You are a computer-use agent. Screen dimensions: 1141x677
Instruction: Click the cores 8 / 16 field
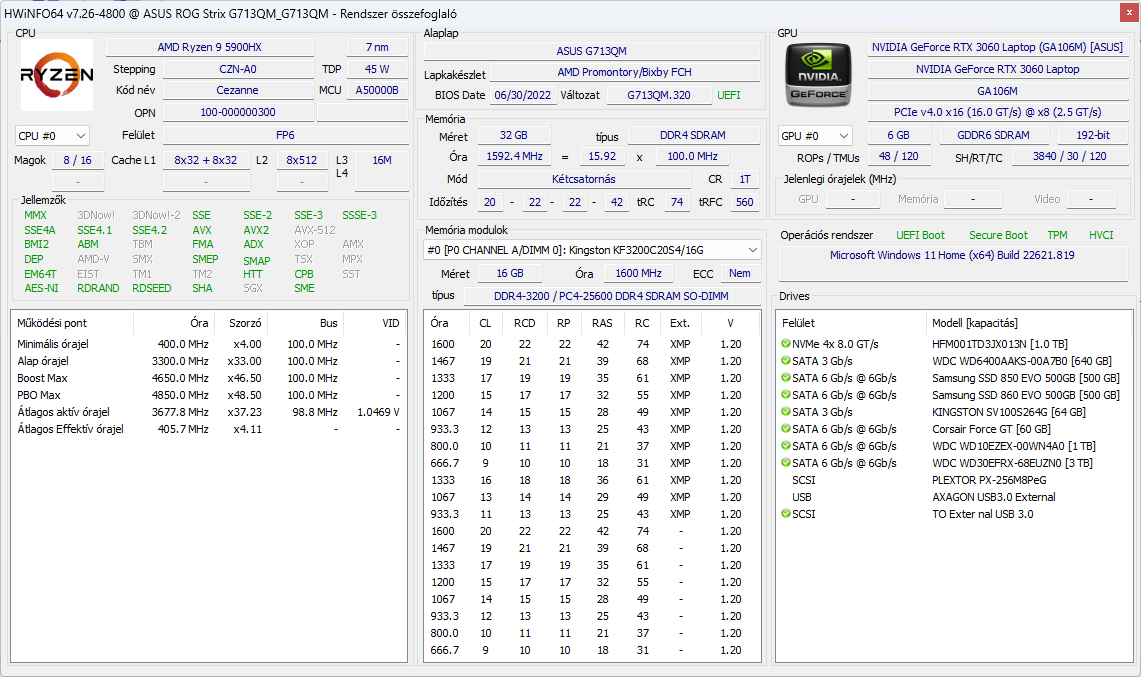point(77,160)
